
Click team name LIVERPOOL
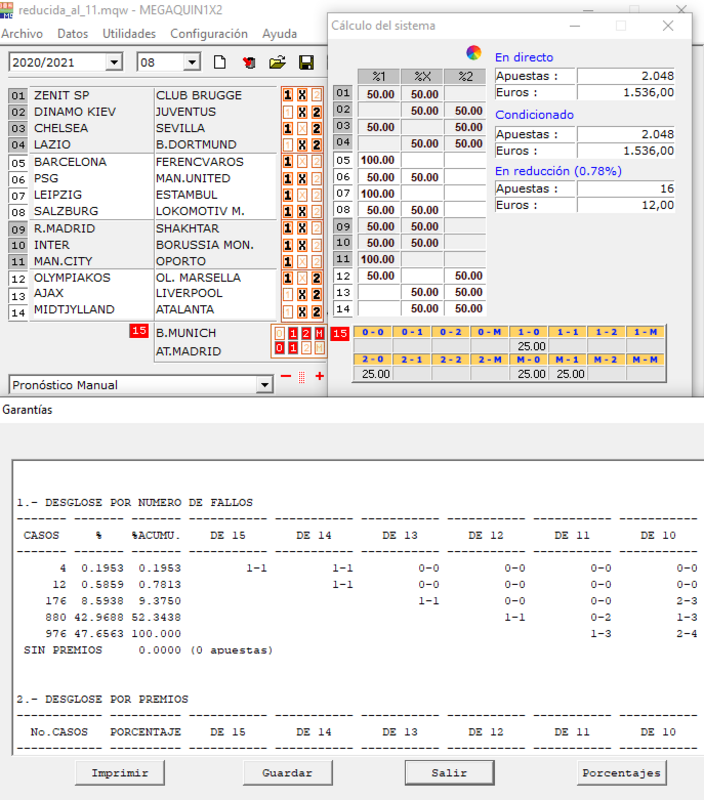(x=189, y=293)
